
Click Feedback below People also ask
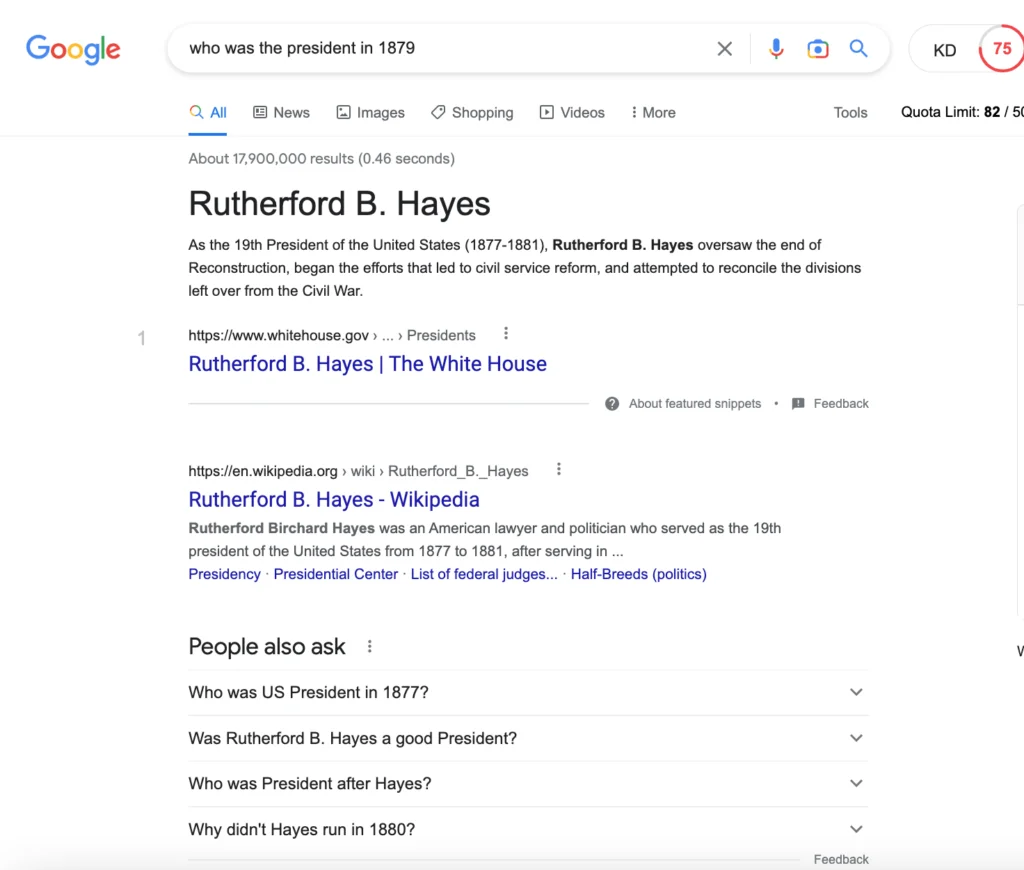coord(840,860)
